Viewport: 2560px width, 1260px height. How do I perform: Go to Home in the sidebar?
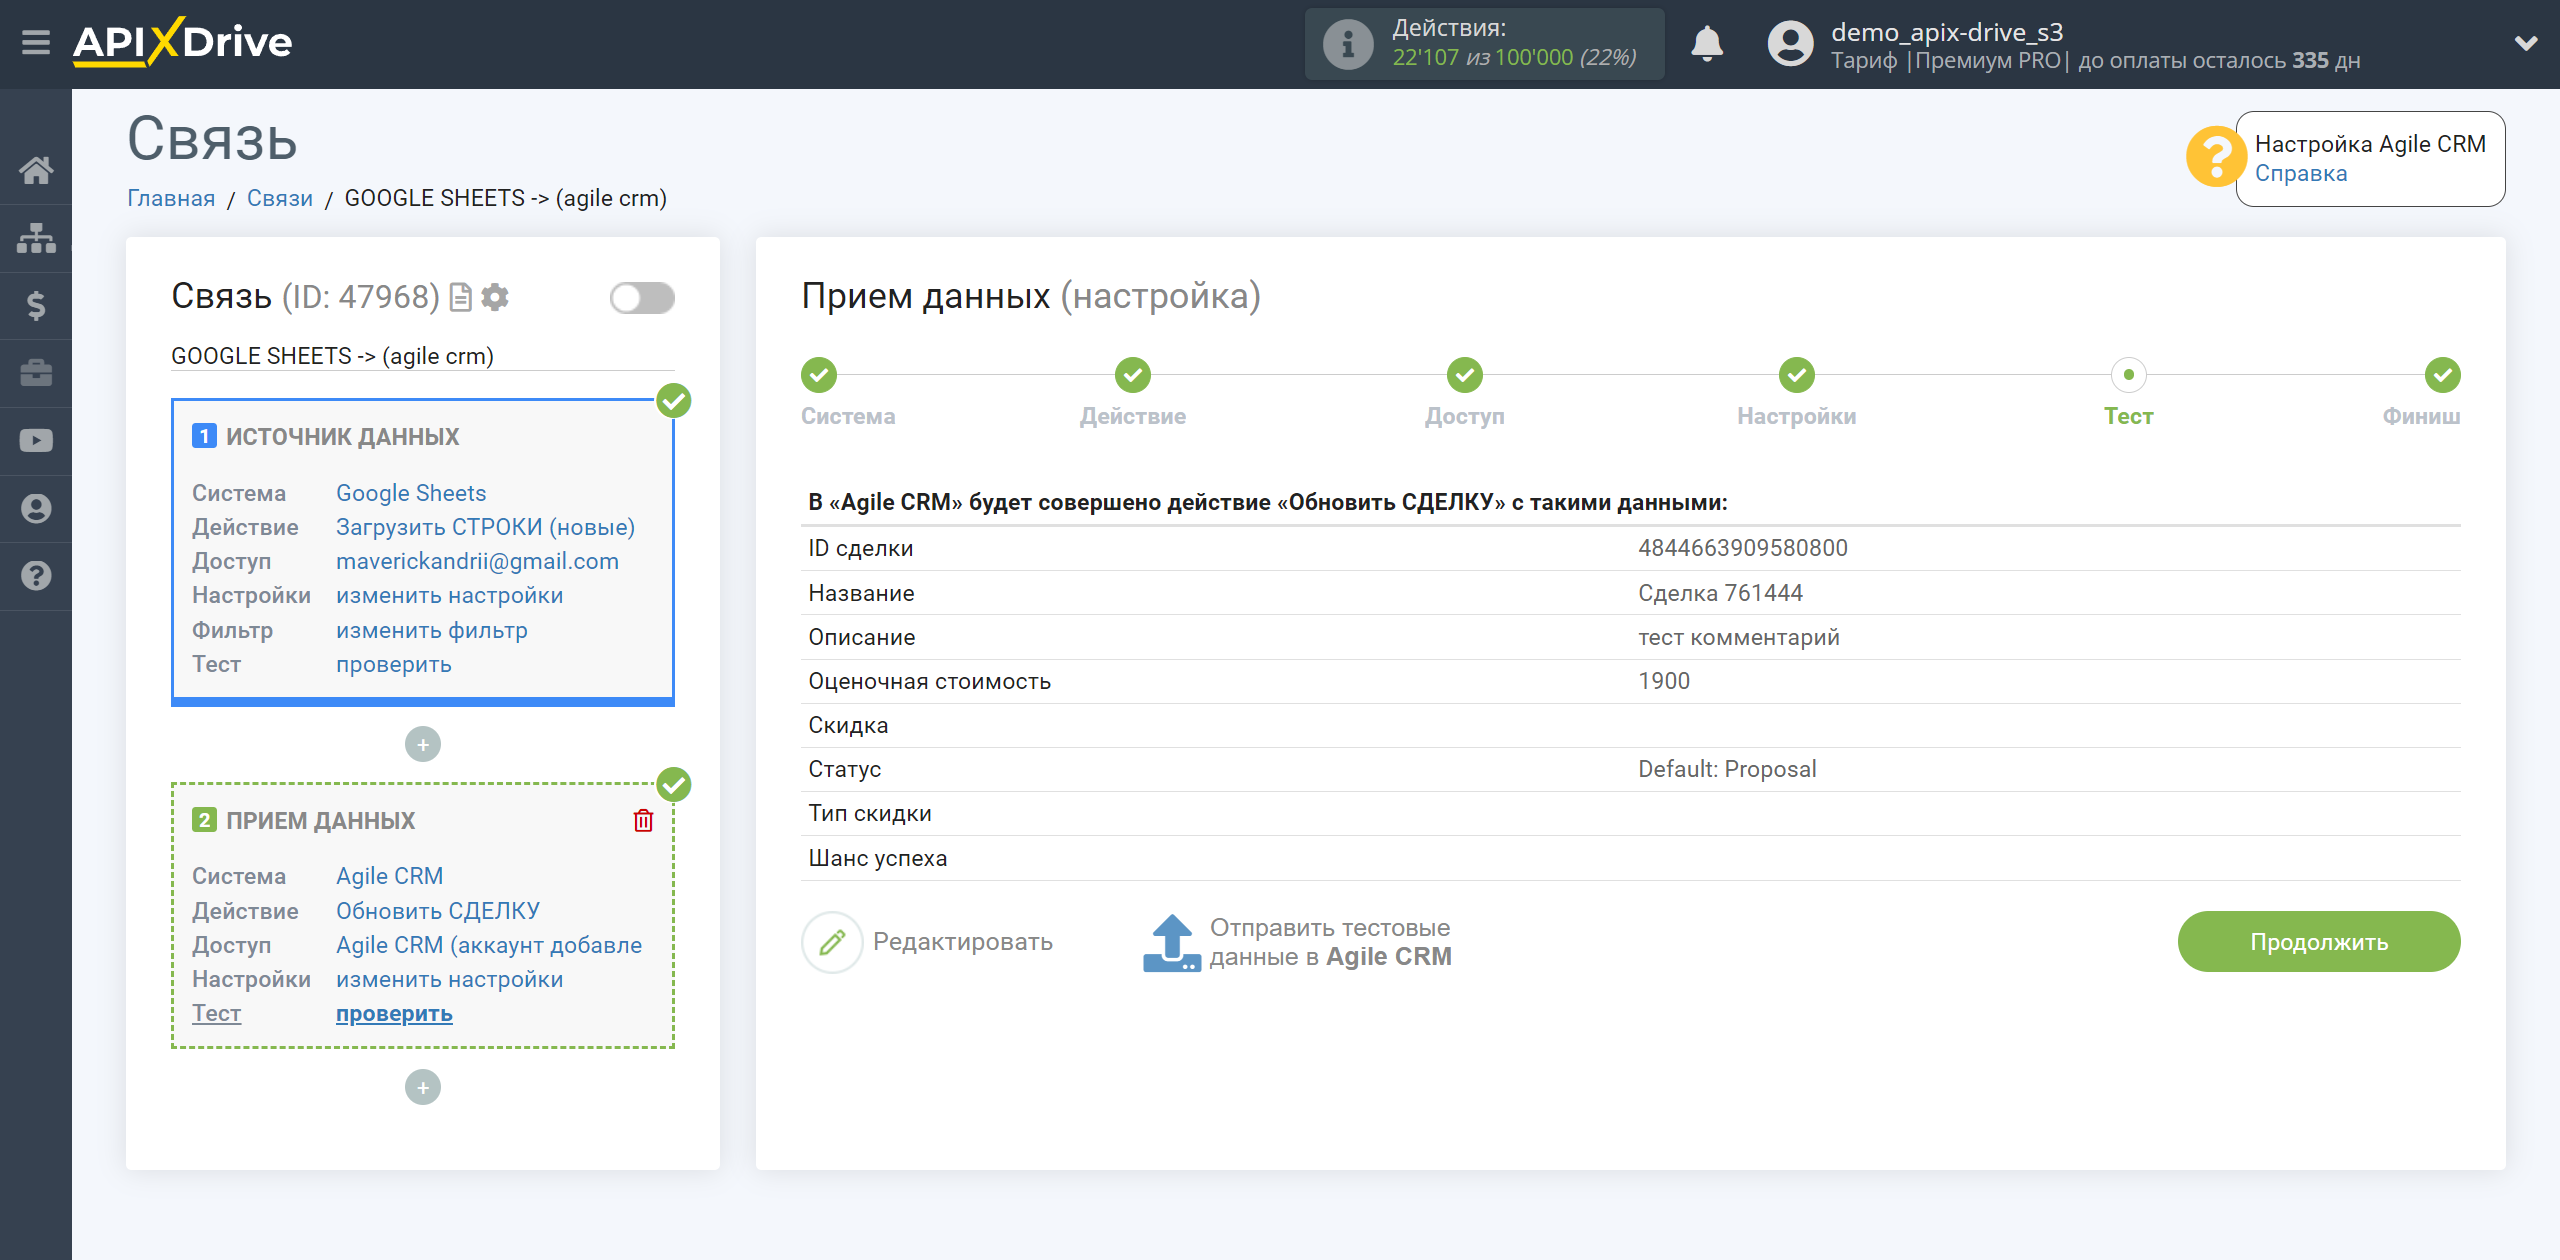coord(36,170)
